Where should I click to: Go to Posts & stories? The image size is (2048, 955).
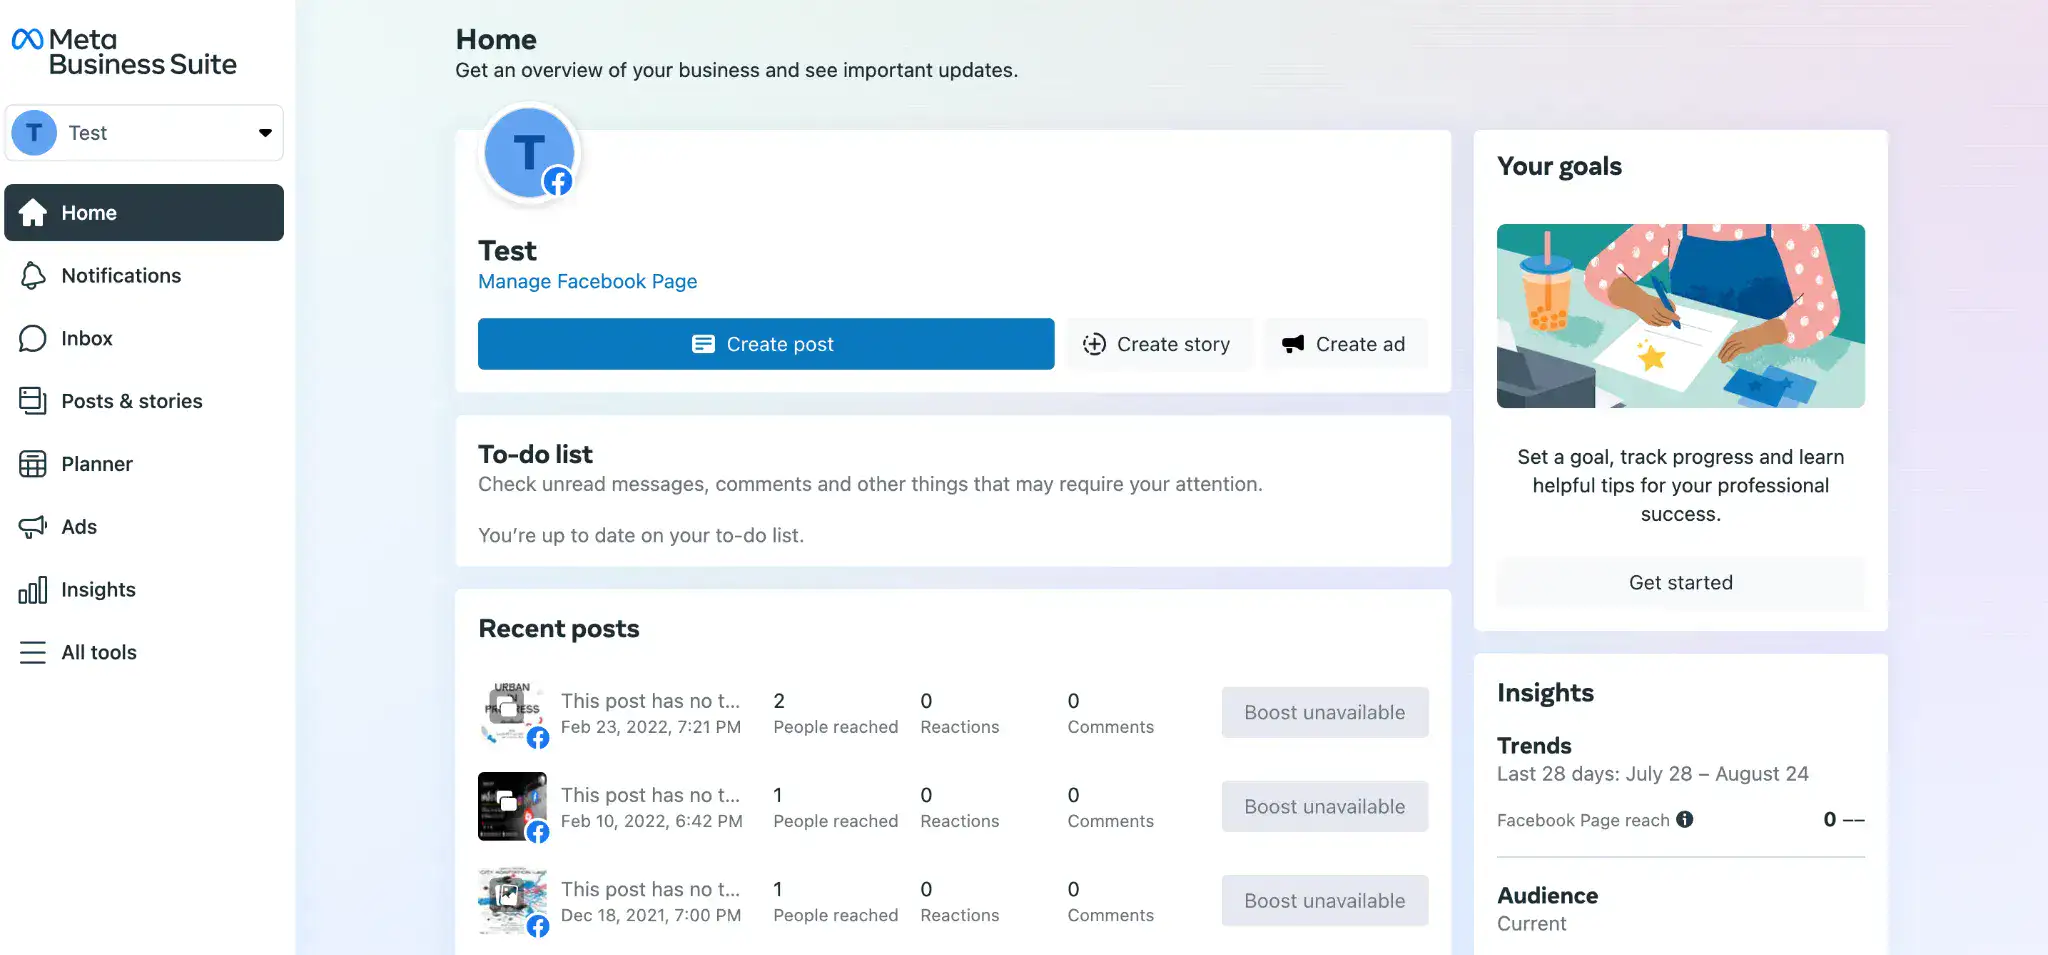131,401
